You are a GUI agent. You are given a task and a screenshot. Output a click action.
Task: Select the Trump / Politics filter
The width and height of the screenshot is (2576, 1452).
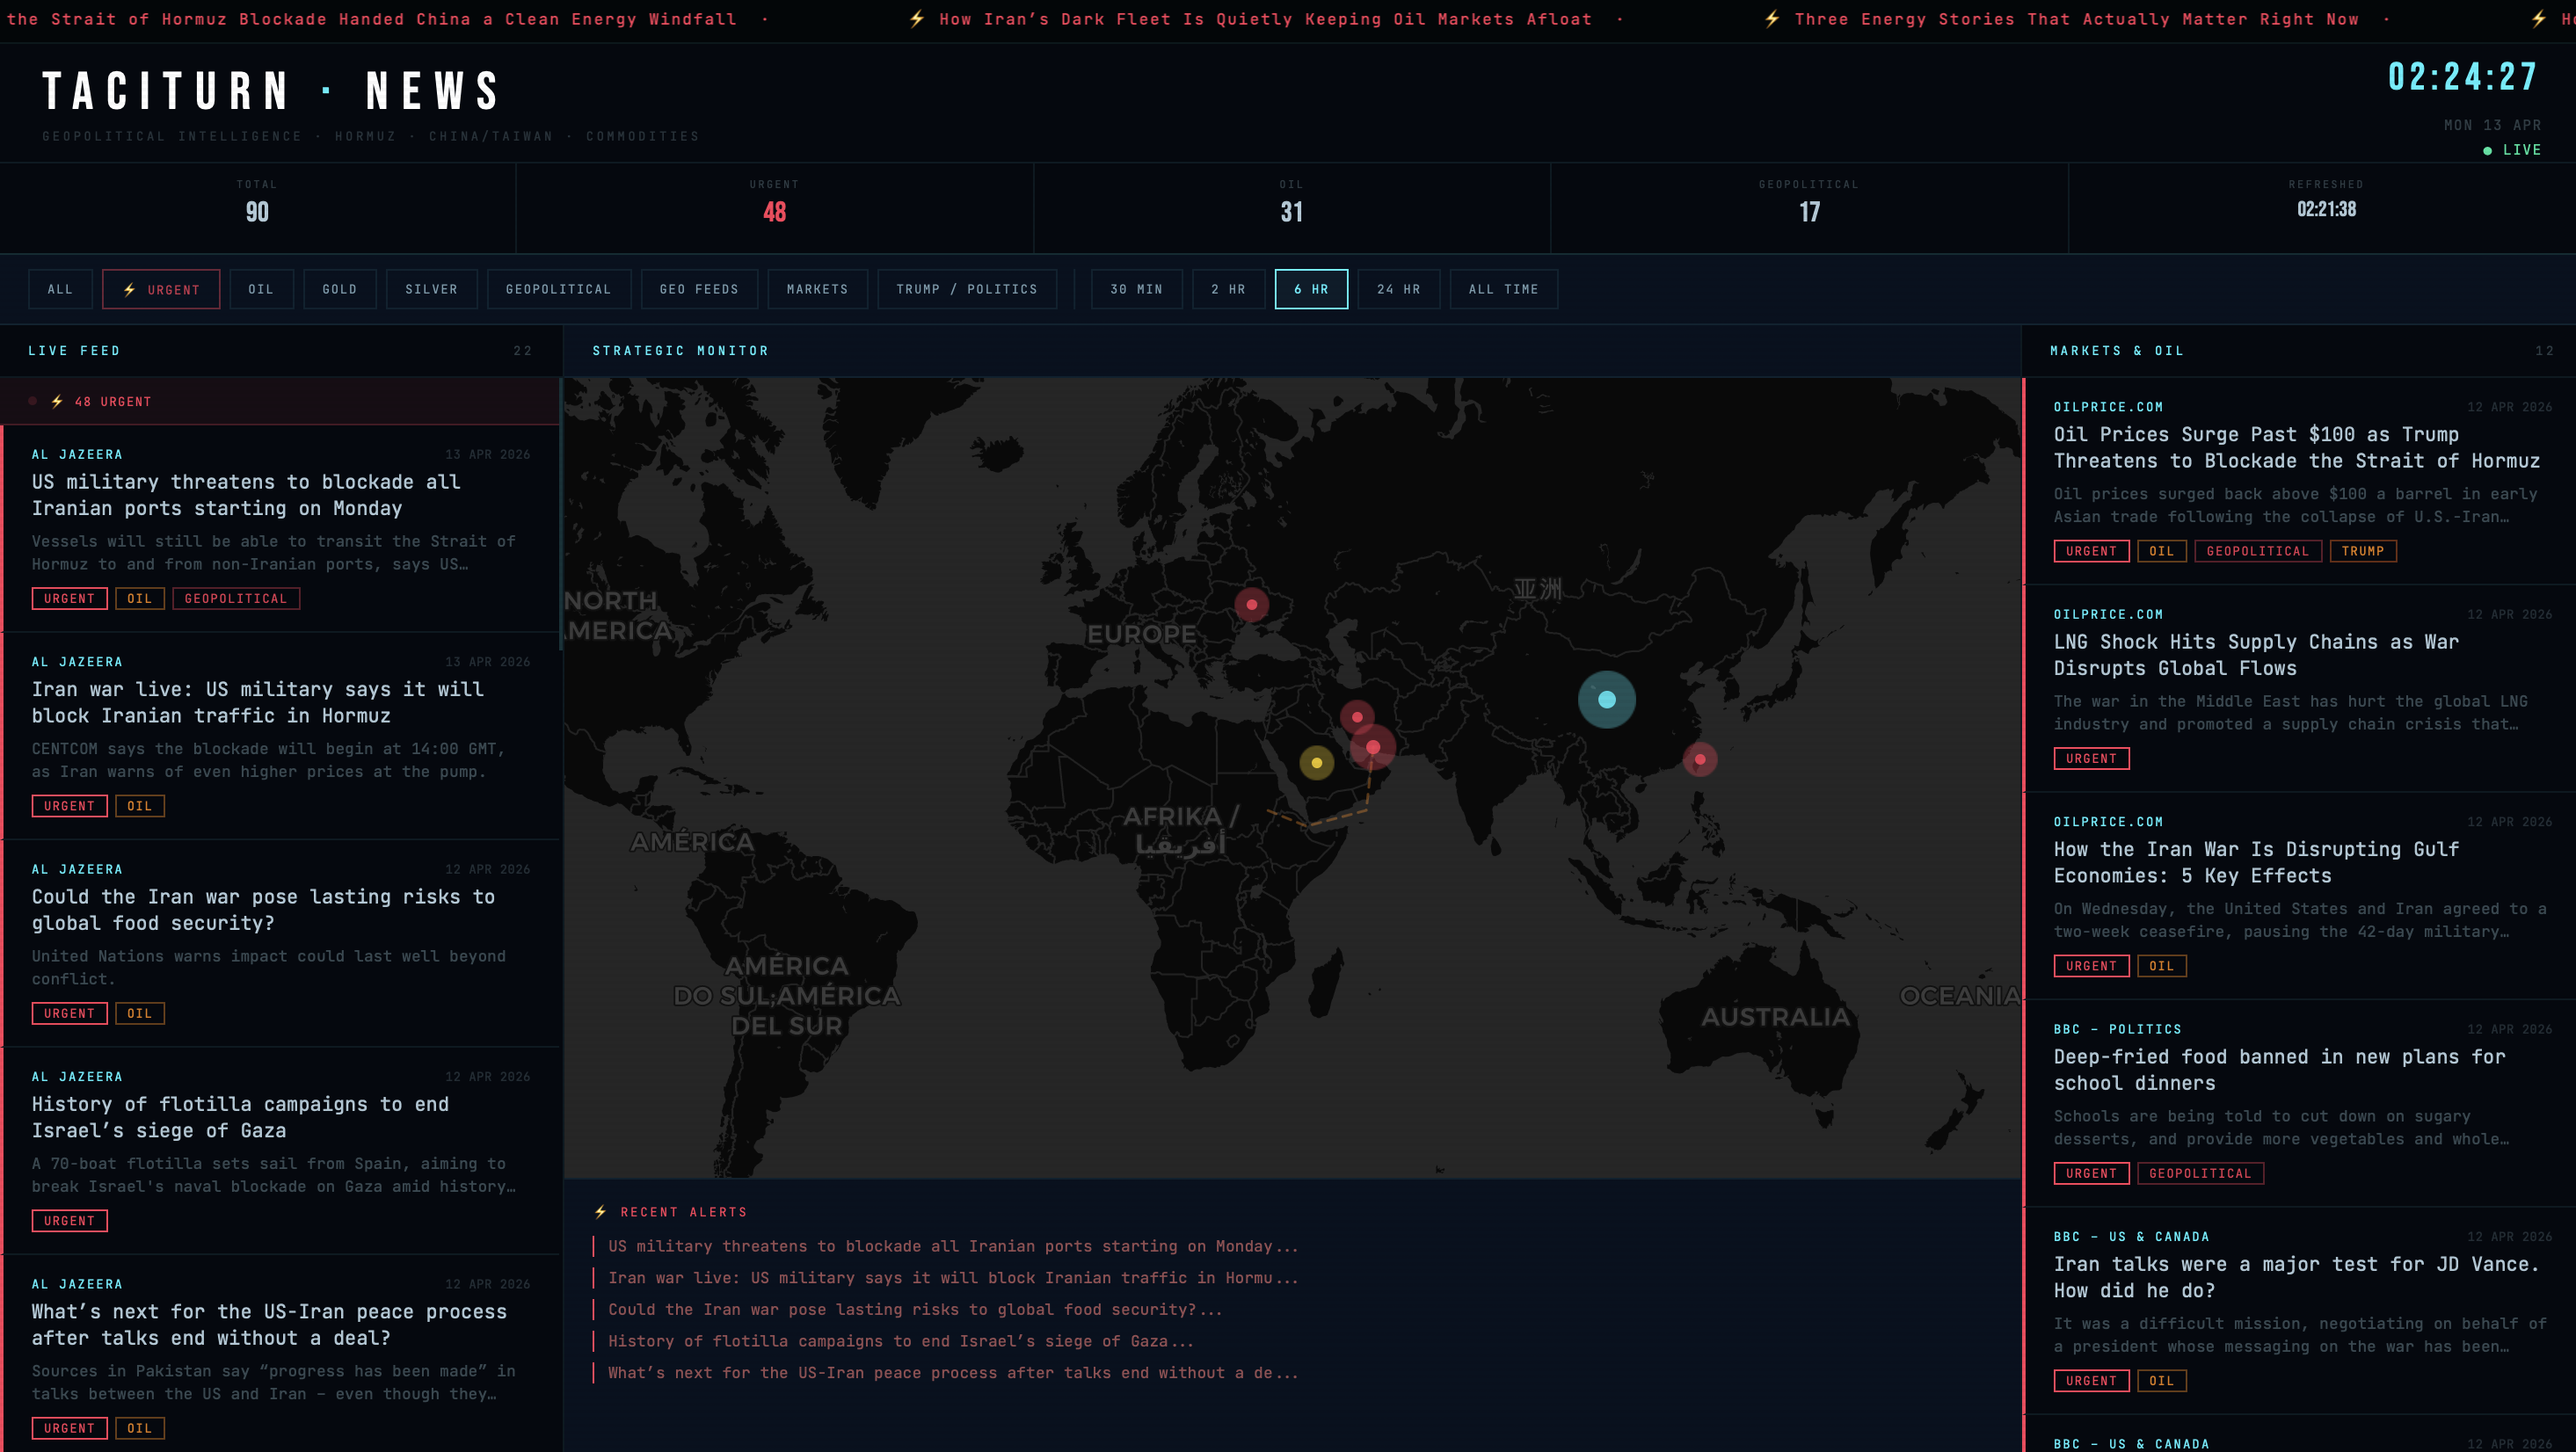966,289
